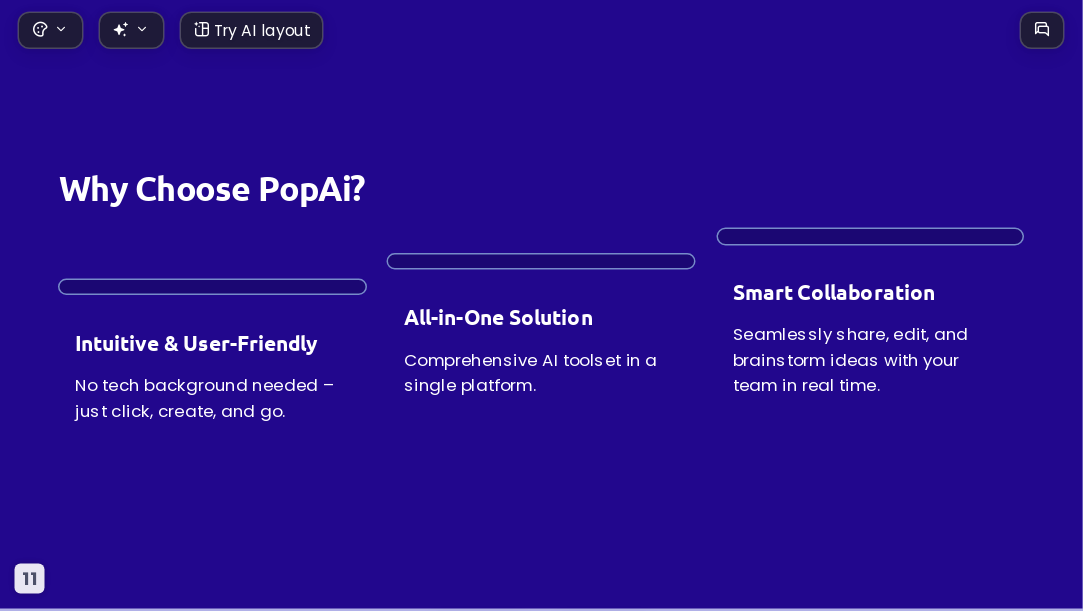Viewport: 1083px width, 611px height.
Task: Select the Intuitive & User-Friendly heading
Action: pos(196,343)
